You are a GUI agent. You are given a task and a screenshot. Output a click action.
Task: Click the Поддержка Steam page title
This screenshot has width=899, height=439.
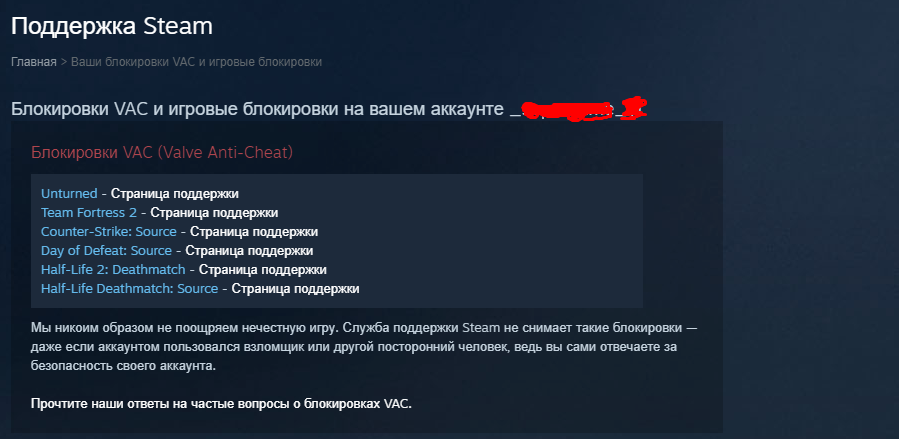click(x=112, y=26)
